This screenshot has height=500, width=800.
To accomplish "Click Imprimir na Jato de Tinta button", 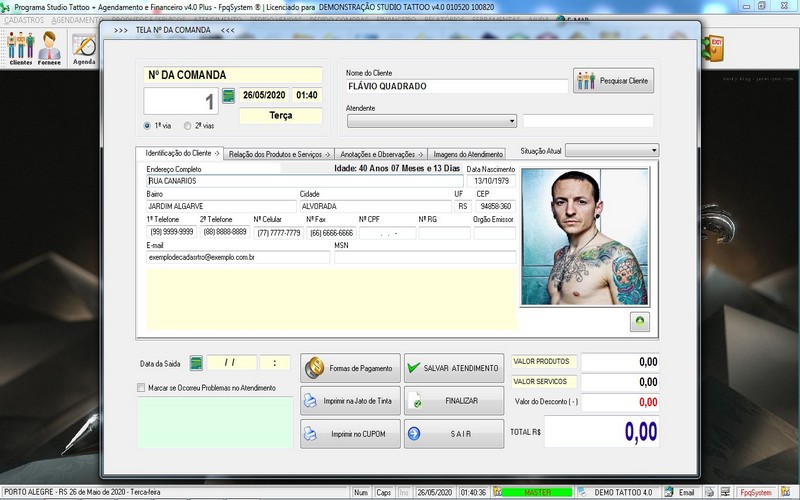I will point(350,401).
